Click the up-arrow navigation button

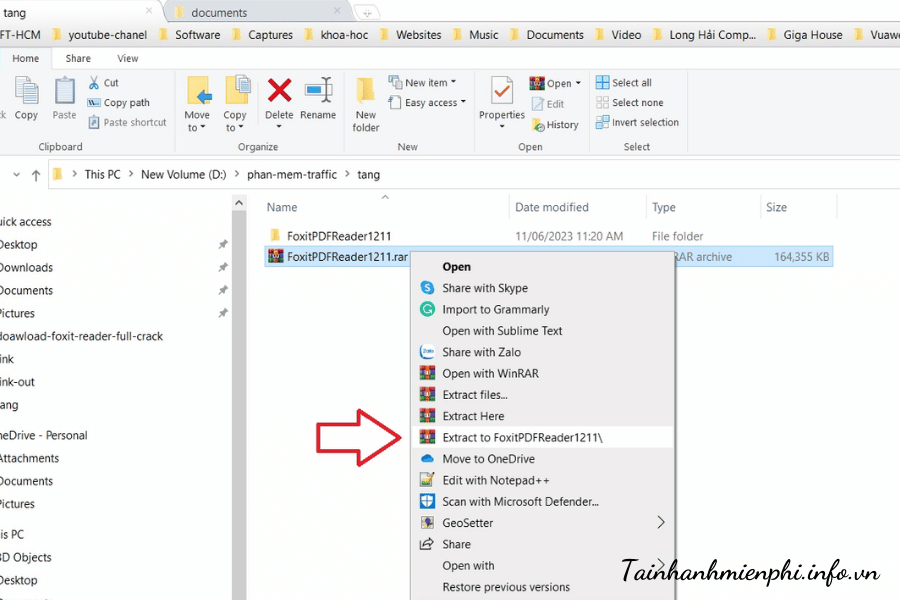pos(36,175)
